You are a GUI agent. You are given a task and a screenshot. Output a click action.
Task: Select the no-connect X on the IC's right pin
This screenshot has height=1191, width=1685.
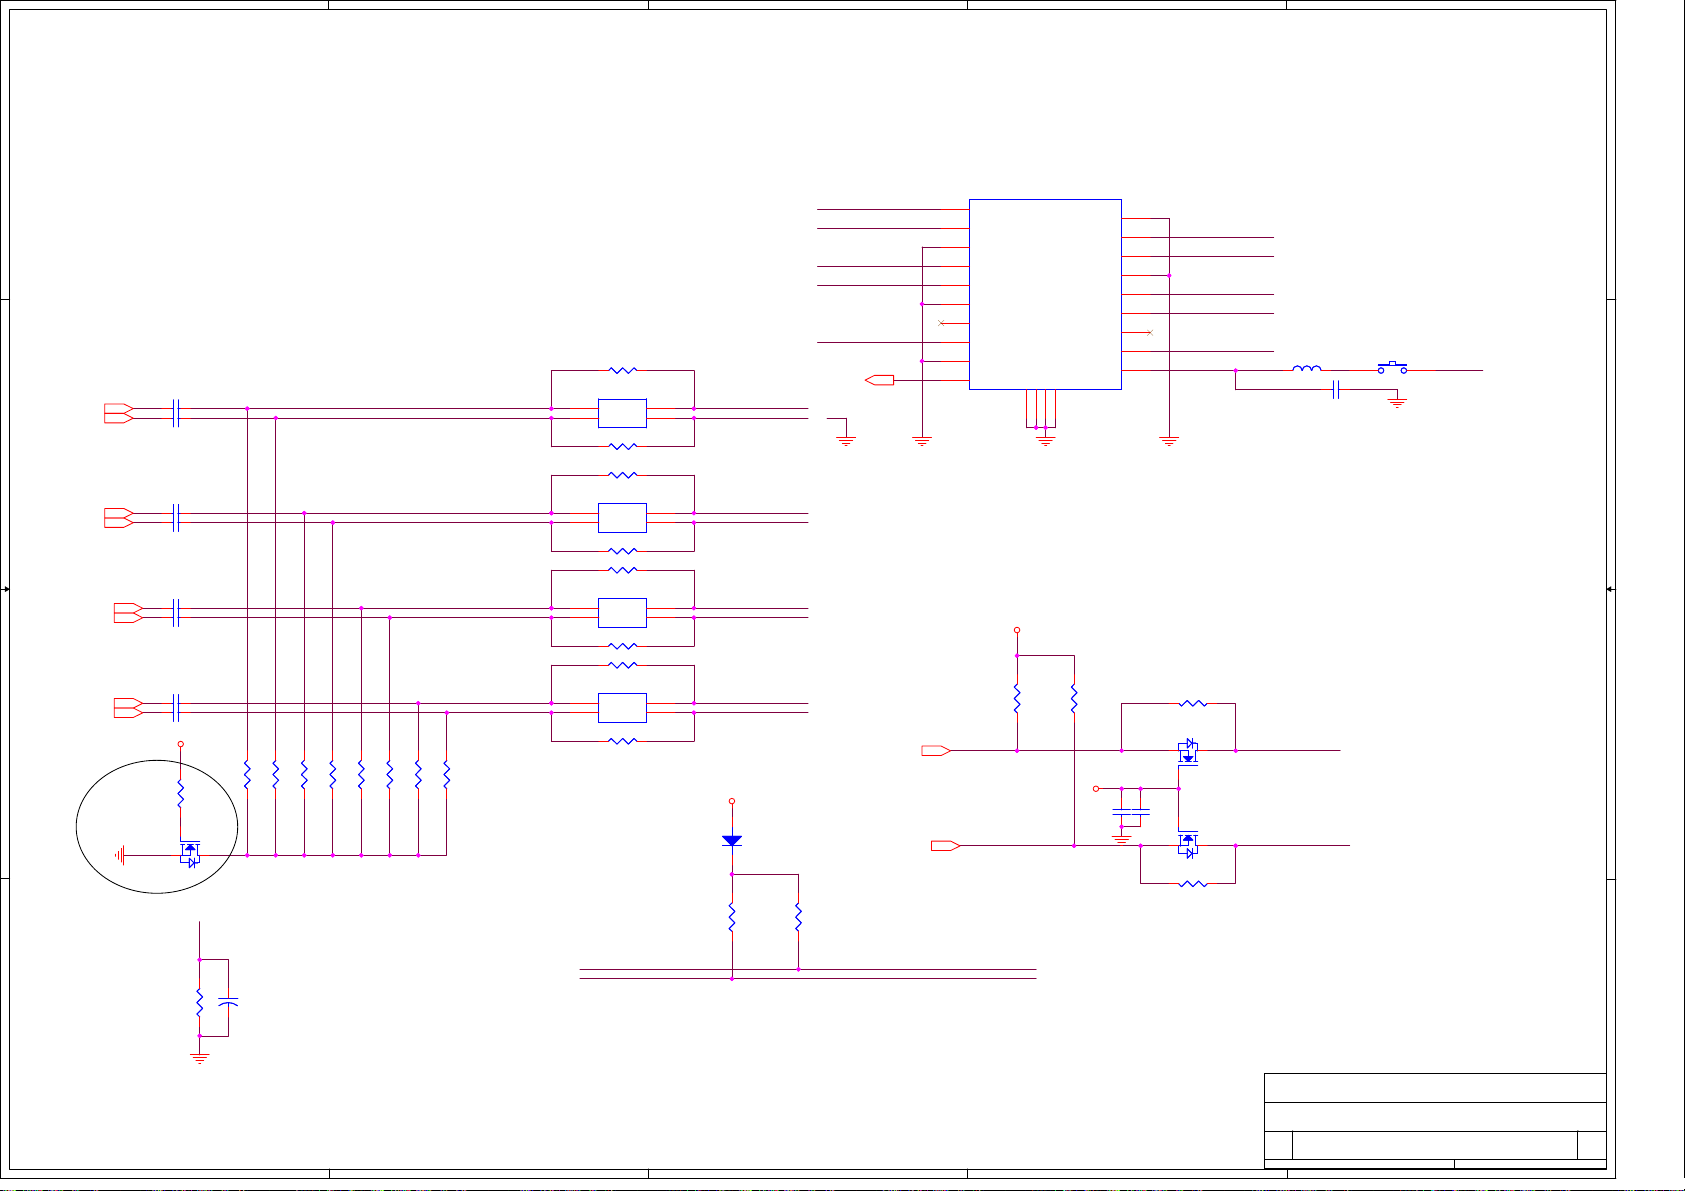coord(1150,332)
